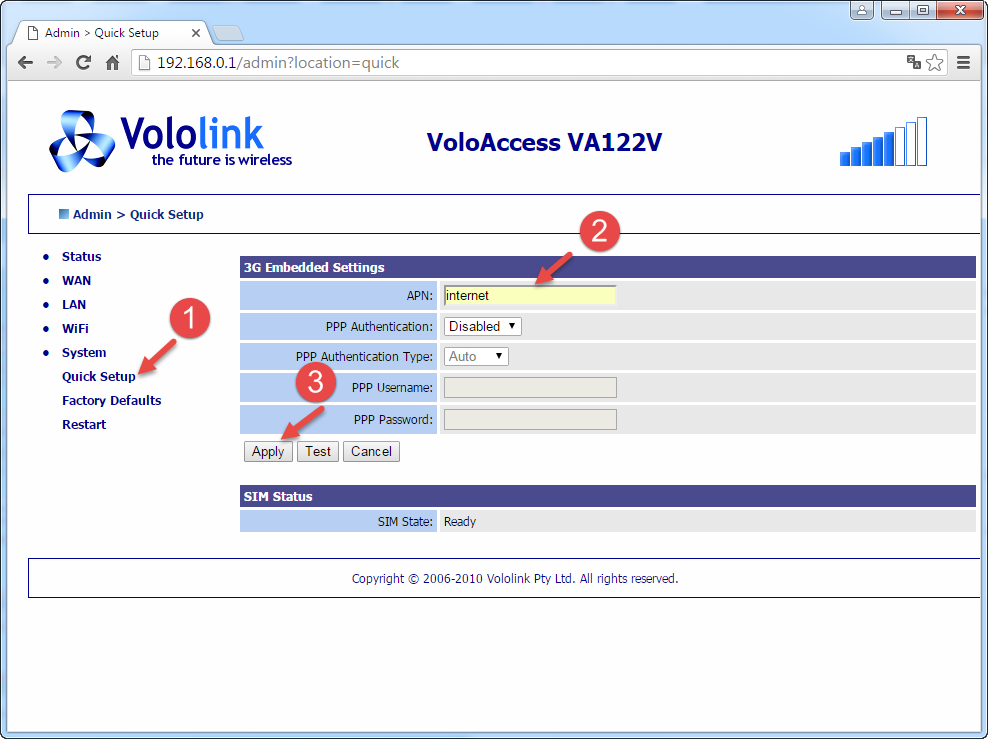988x739 pixels.
Task: Select WiFi in the sidebar
Action: pos(75,329)
